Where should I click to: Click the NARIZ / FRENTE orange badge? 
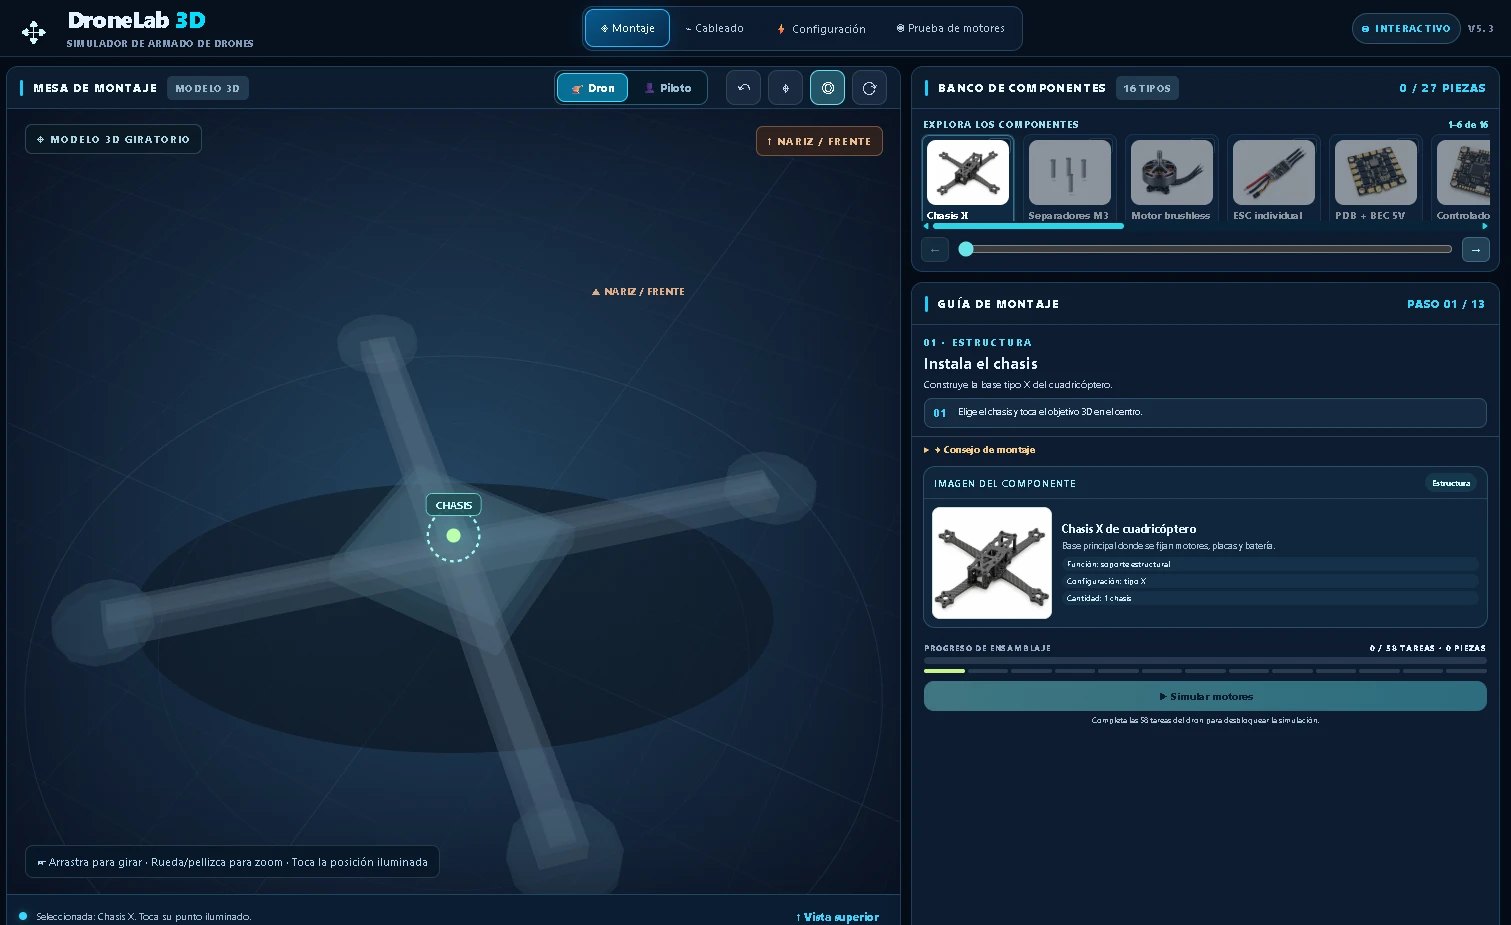pos(819,141)
